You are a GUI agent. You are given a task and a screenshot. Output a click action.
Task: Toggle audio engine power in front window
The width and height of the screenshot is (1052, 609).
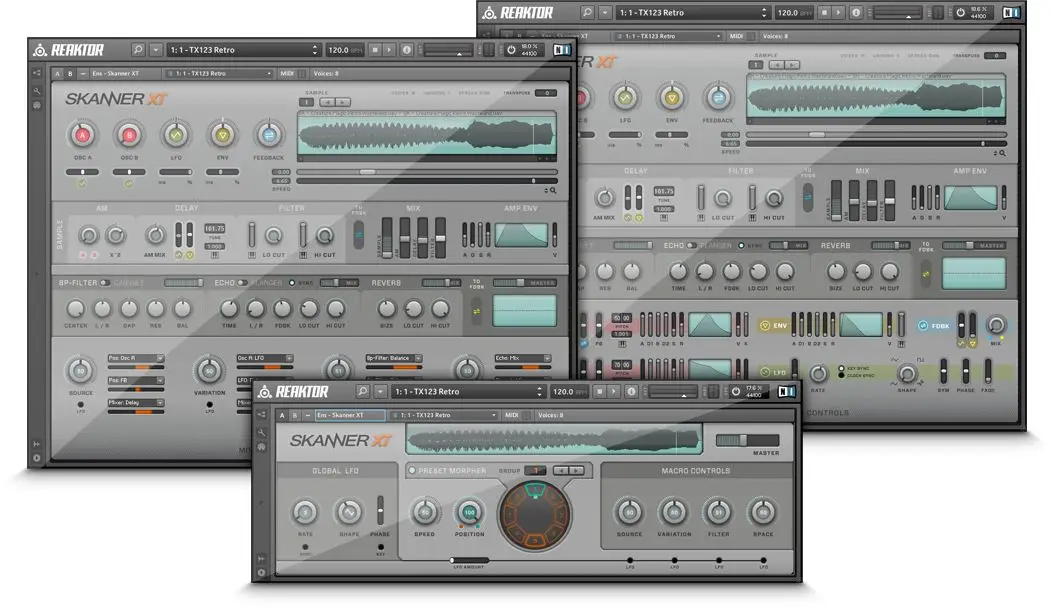click(x=736, y=392)
